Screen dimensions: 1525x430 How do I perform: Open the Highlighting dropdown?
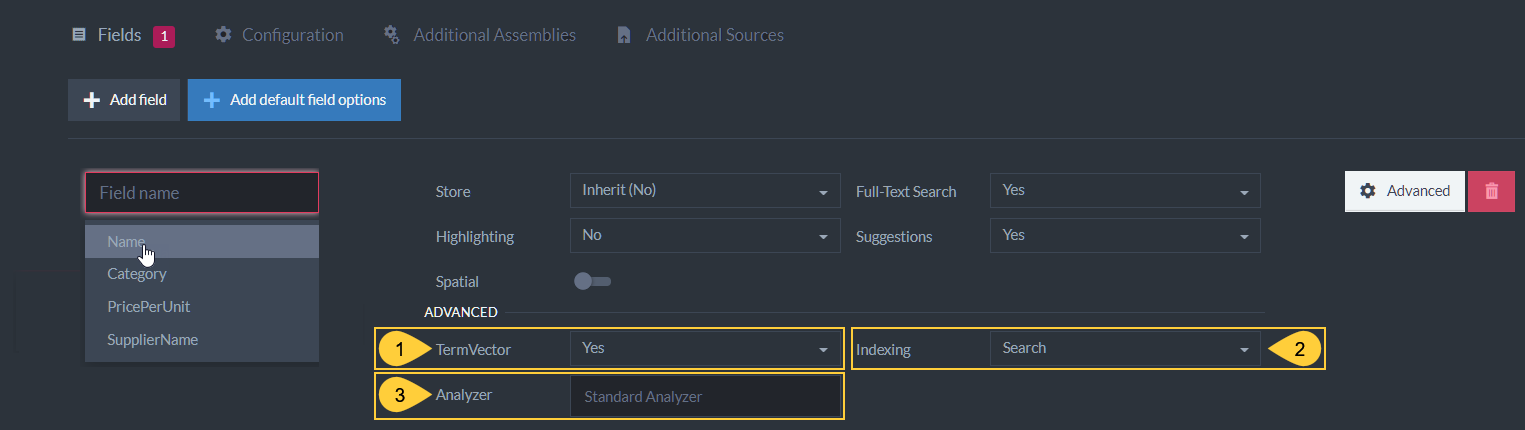705,236
